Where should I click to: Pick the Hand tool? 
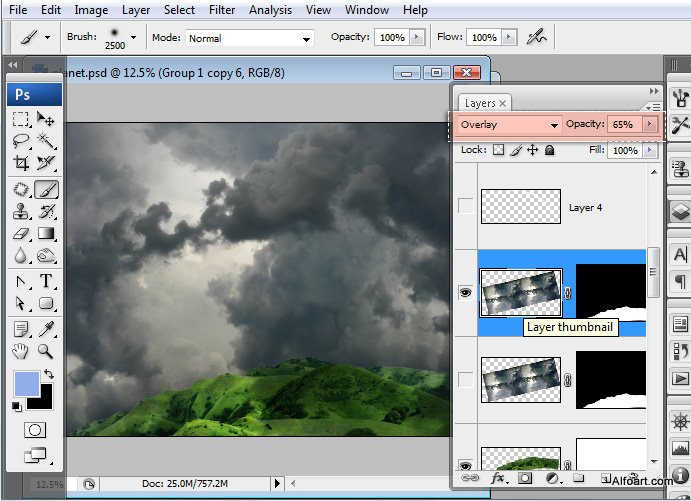(21, 350)
